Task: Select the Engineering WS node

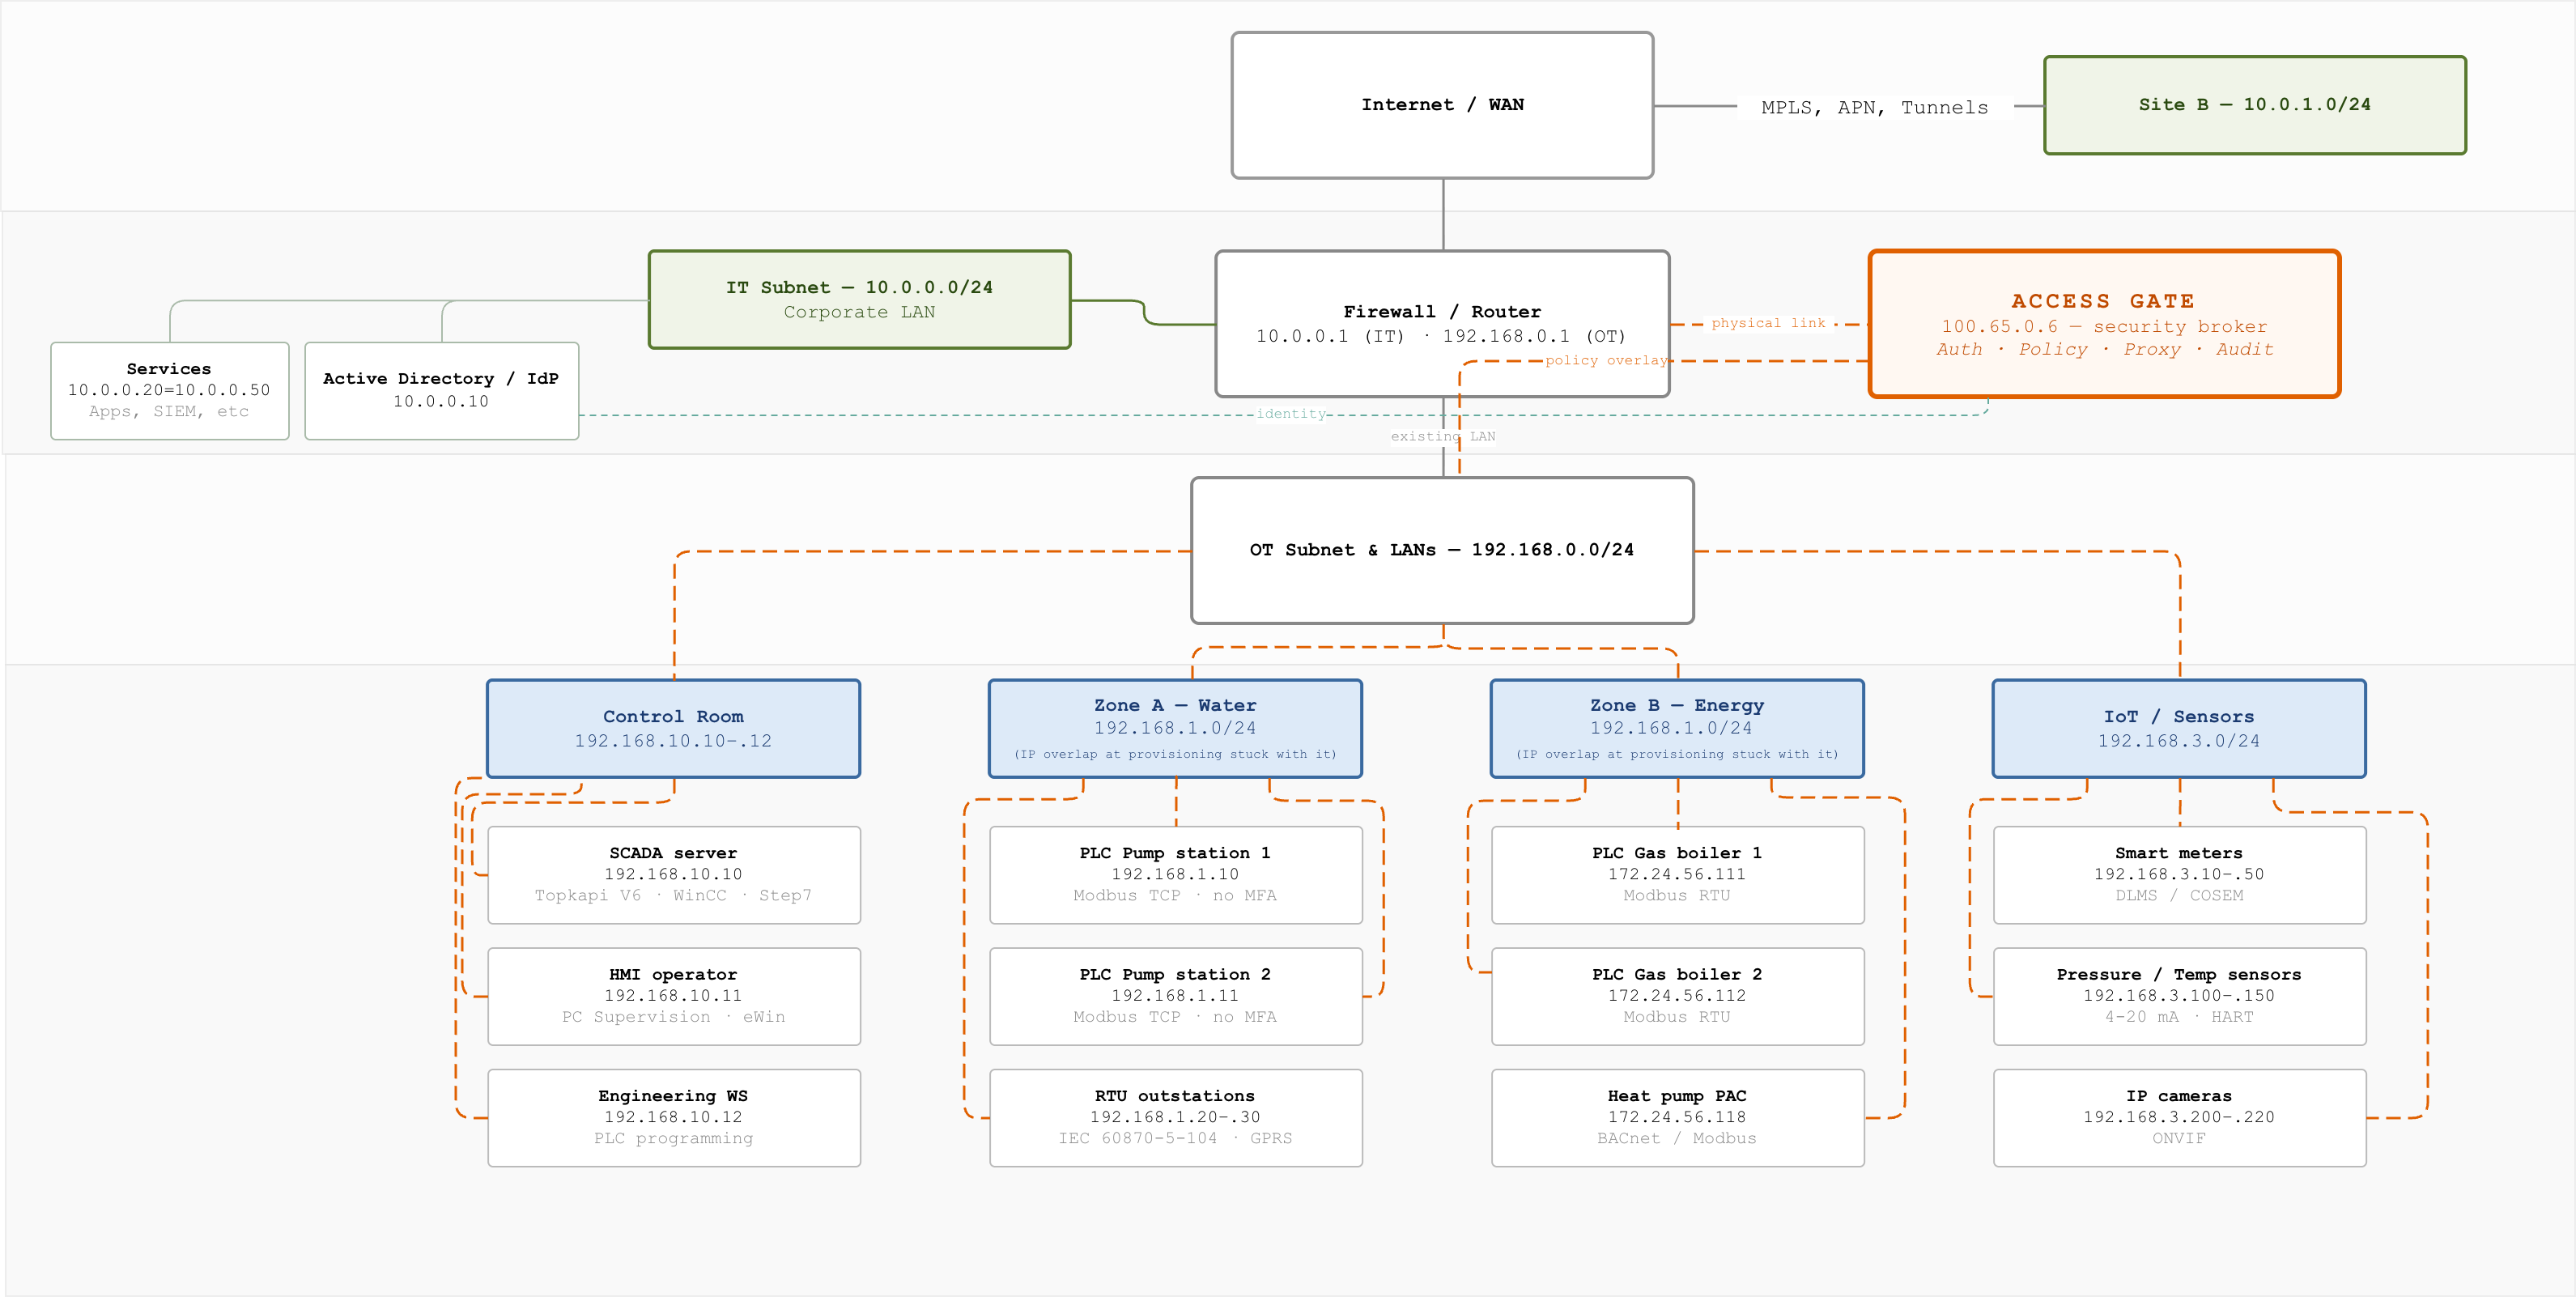Action: [673, 1117]
